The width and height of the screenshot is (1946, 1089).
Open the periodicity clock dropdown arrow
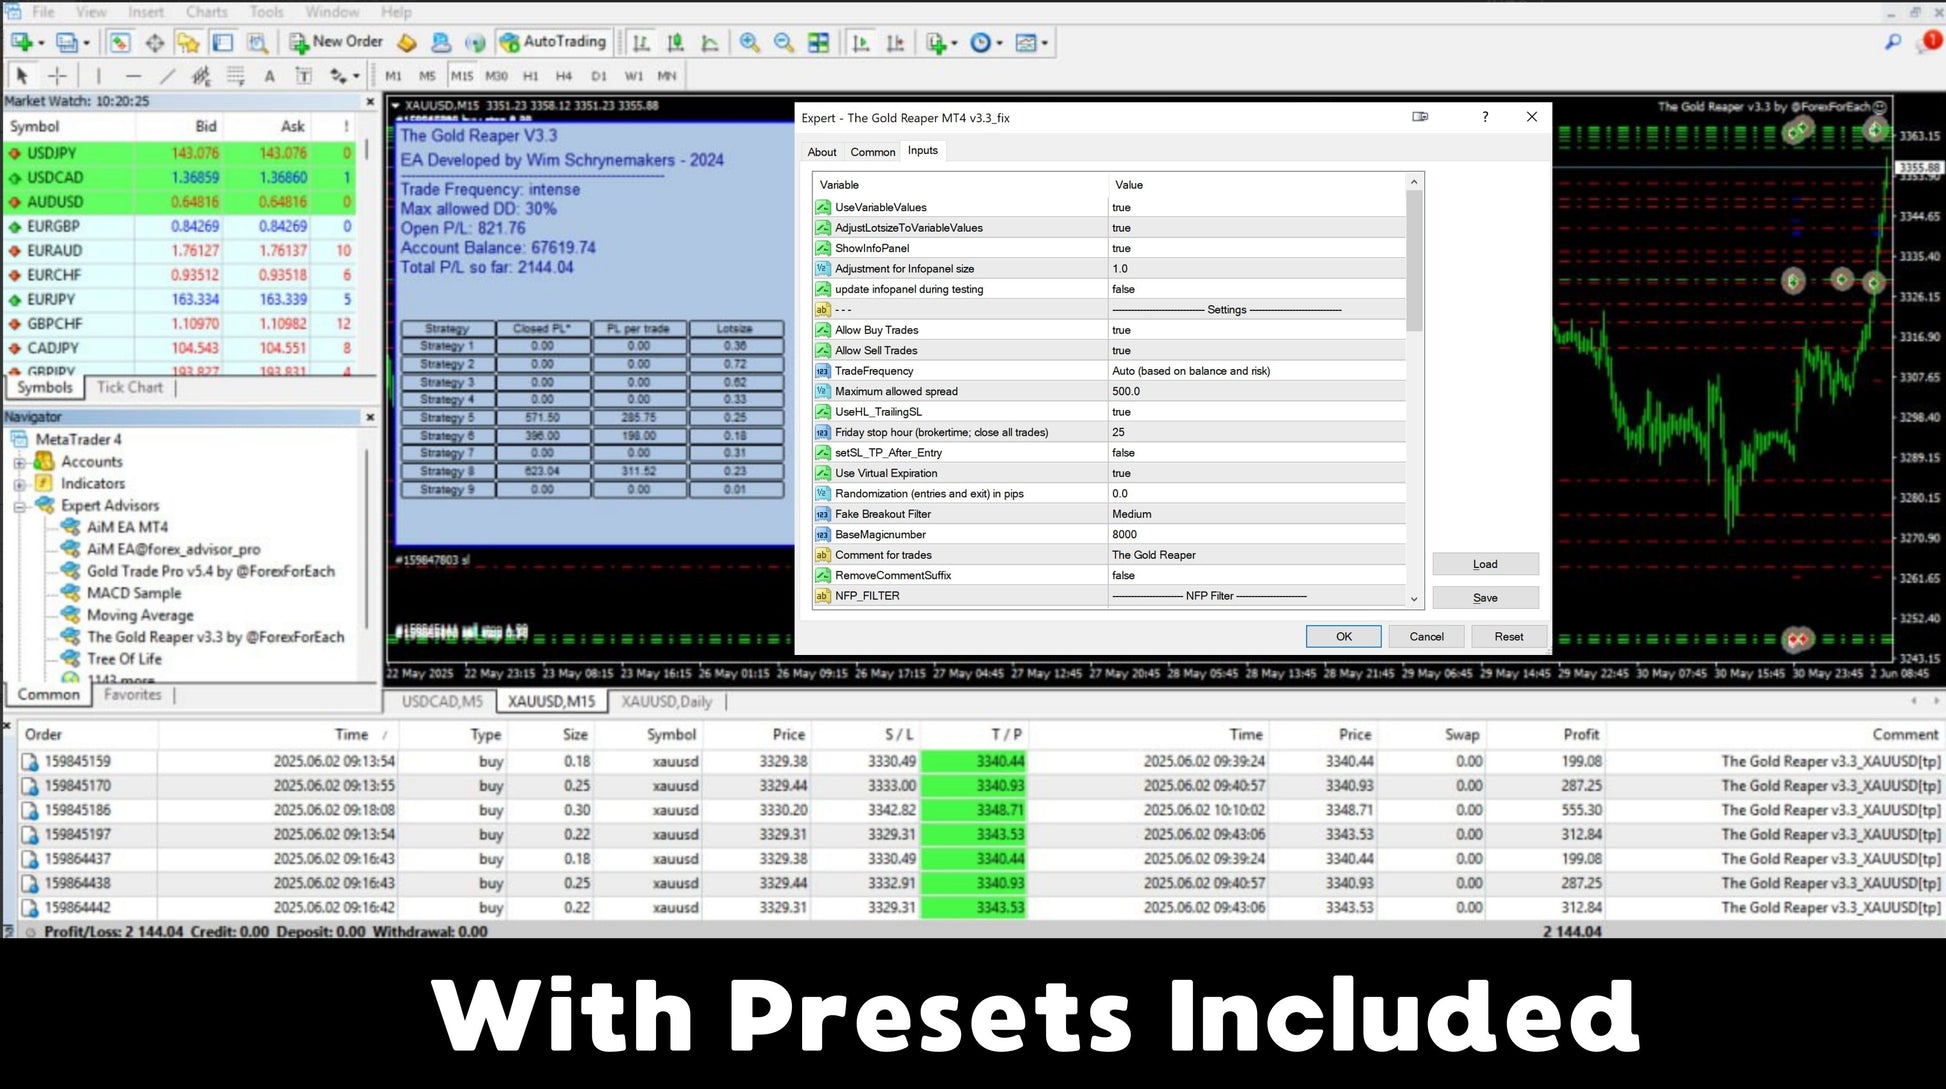[x=999, y=43]
